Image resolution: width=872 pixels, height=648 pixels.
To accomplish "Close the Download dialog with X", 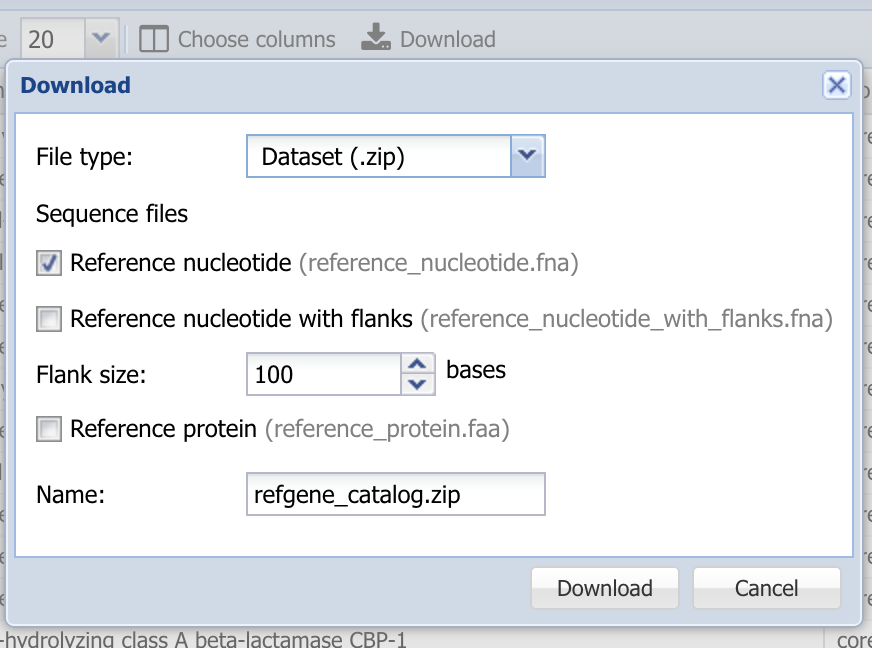I will 836,85.
